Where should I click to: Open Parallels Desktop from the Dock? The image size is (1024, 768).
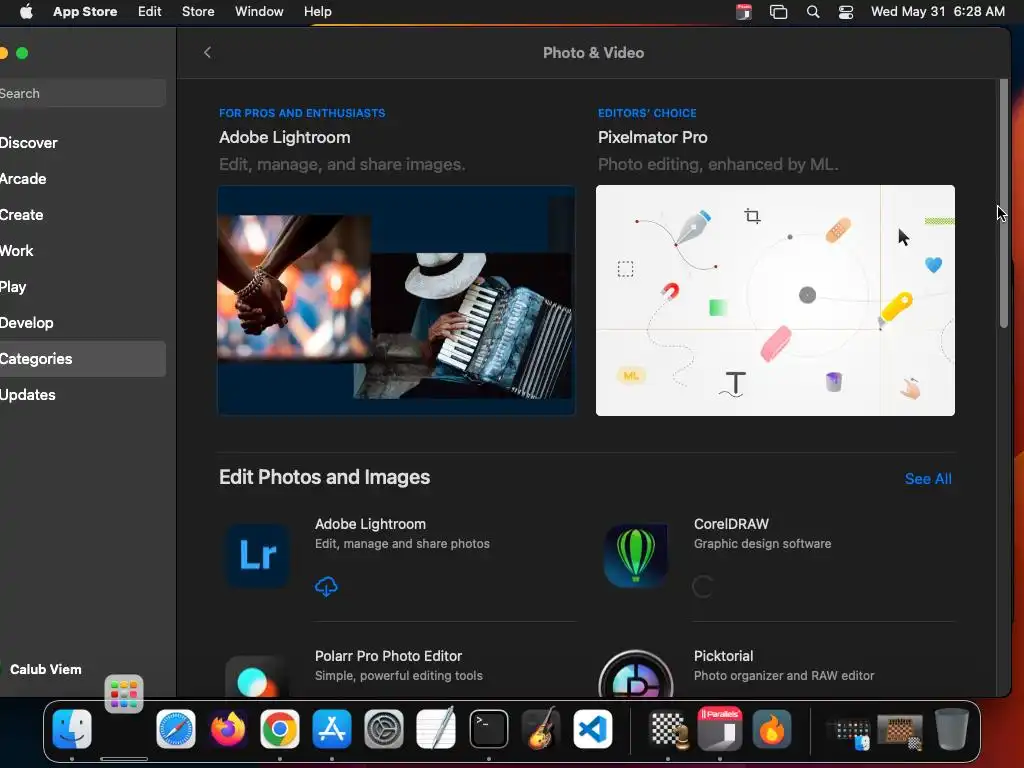tap(720, 729)
